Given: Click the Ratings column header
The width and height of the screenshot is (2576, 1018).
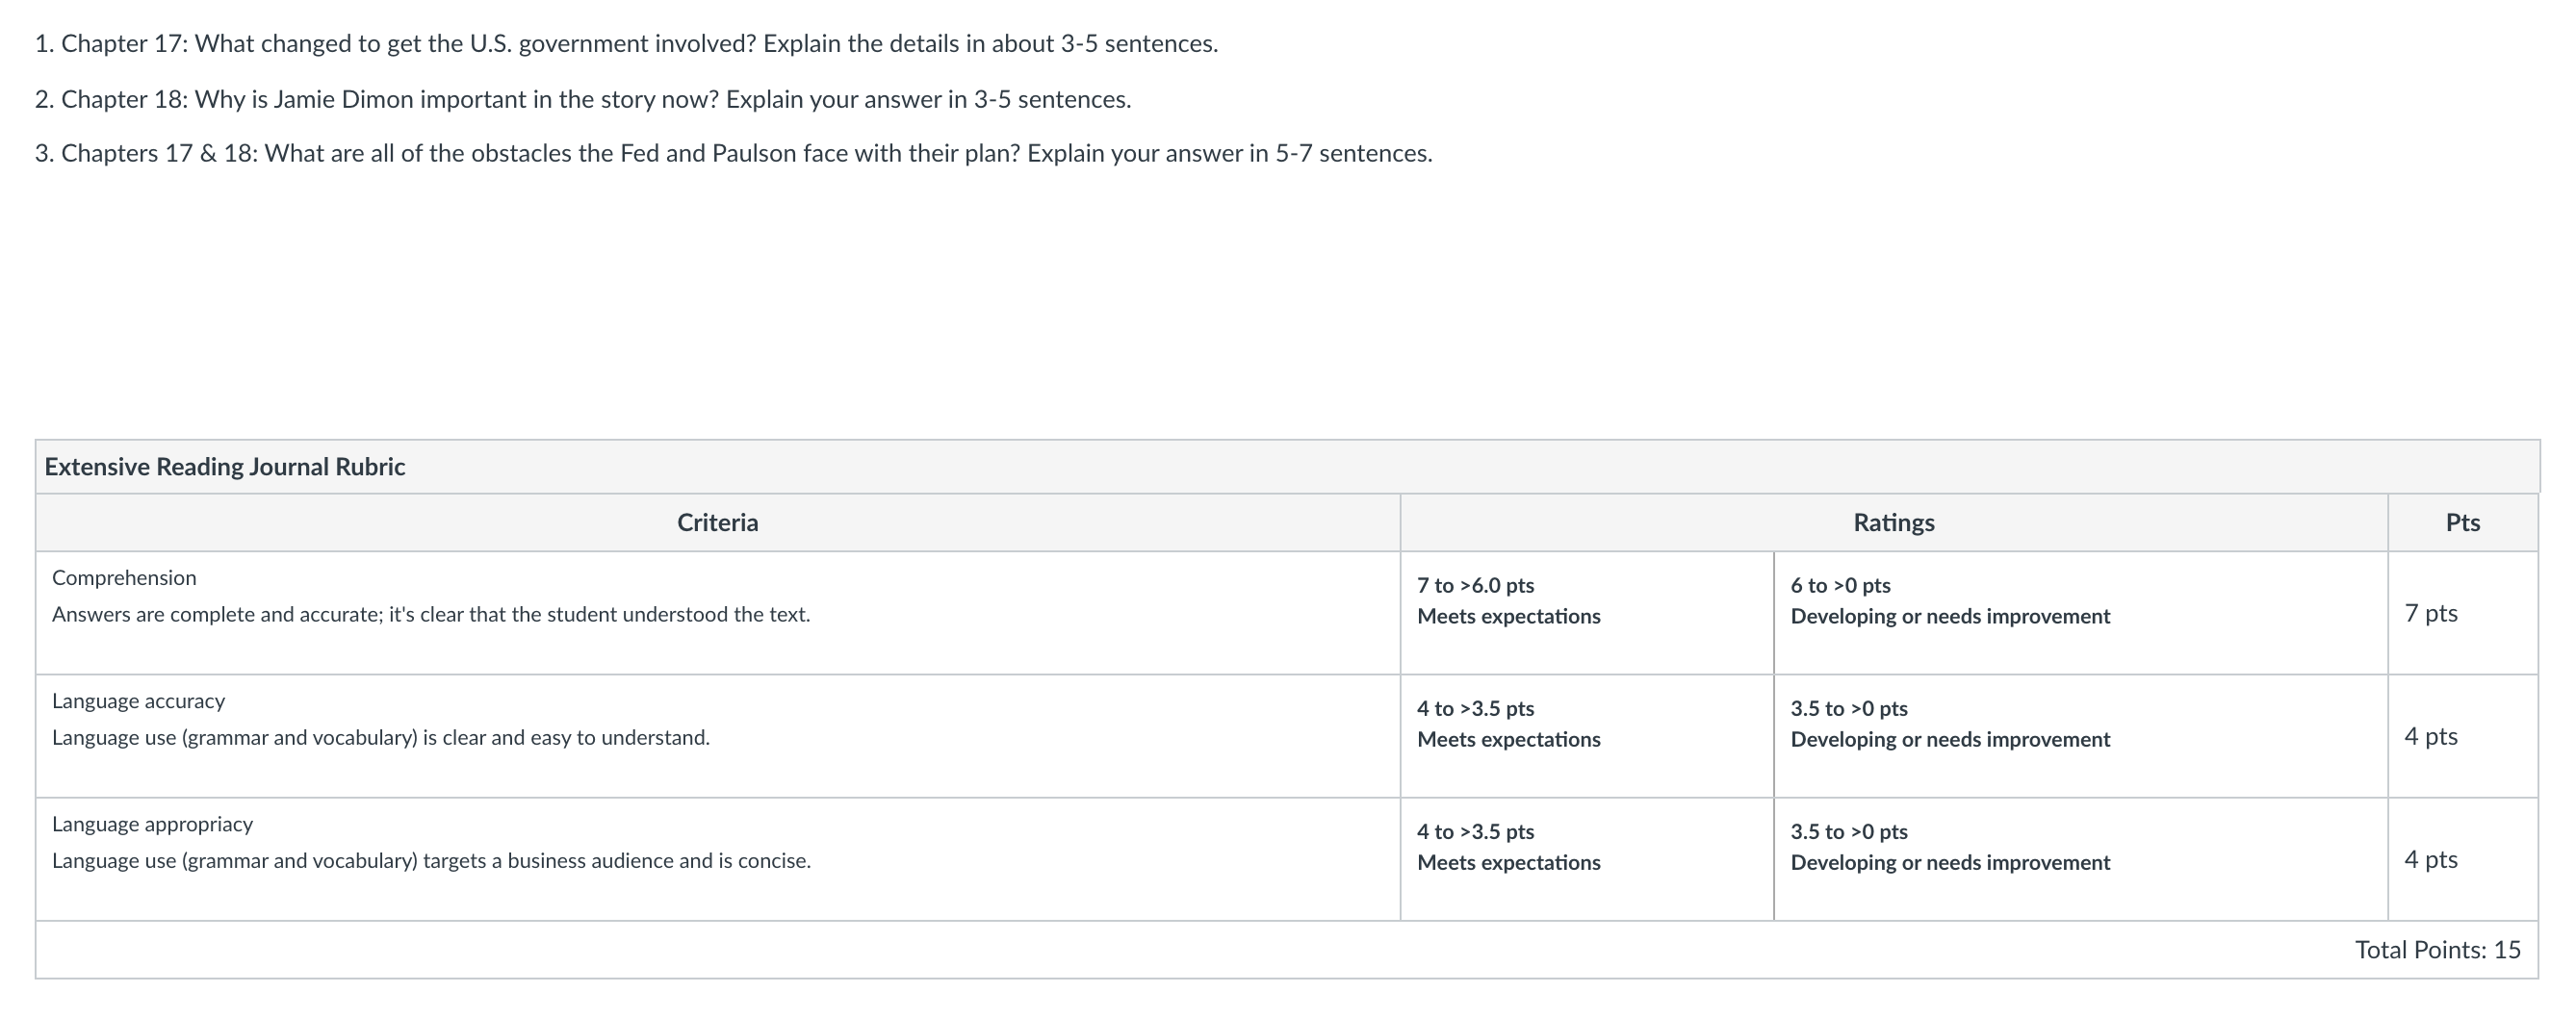Looking at the screenshot, I should pyautogui.click(x=1893, y=523).
